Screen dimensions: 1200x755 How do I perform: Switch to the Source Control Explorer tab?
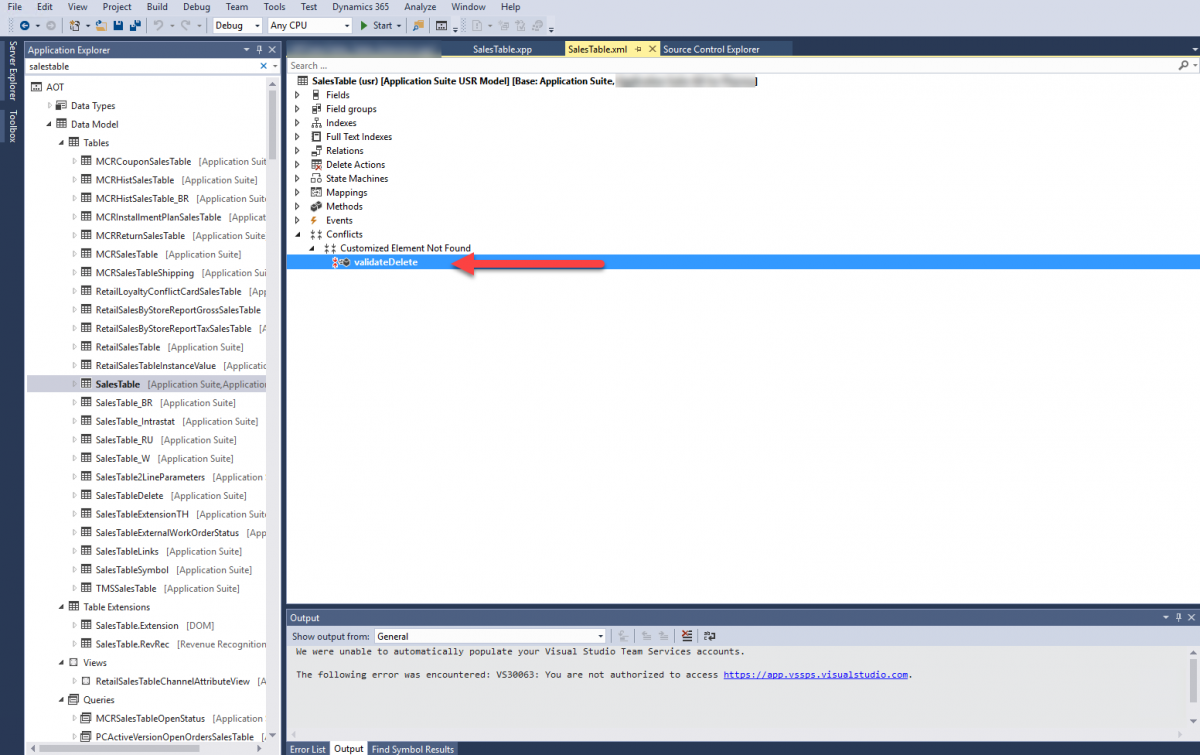point(711,49)
